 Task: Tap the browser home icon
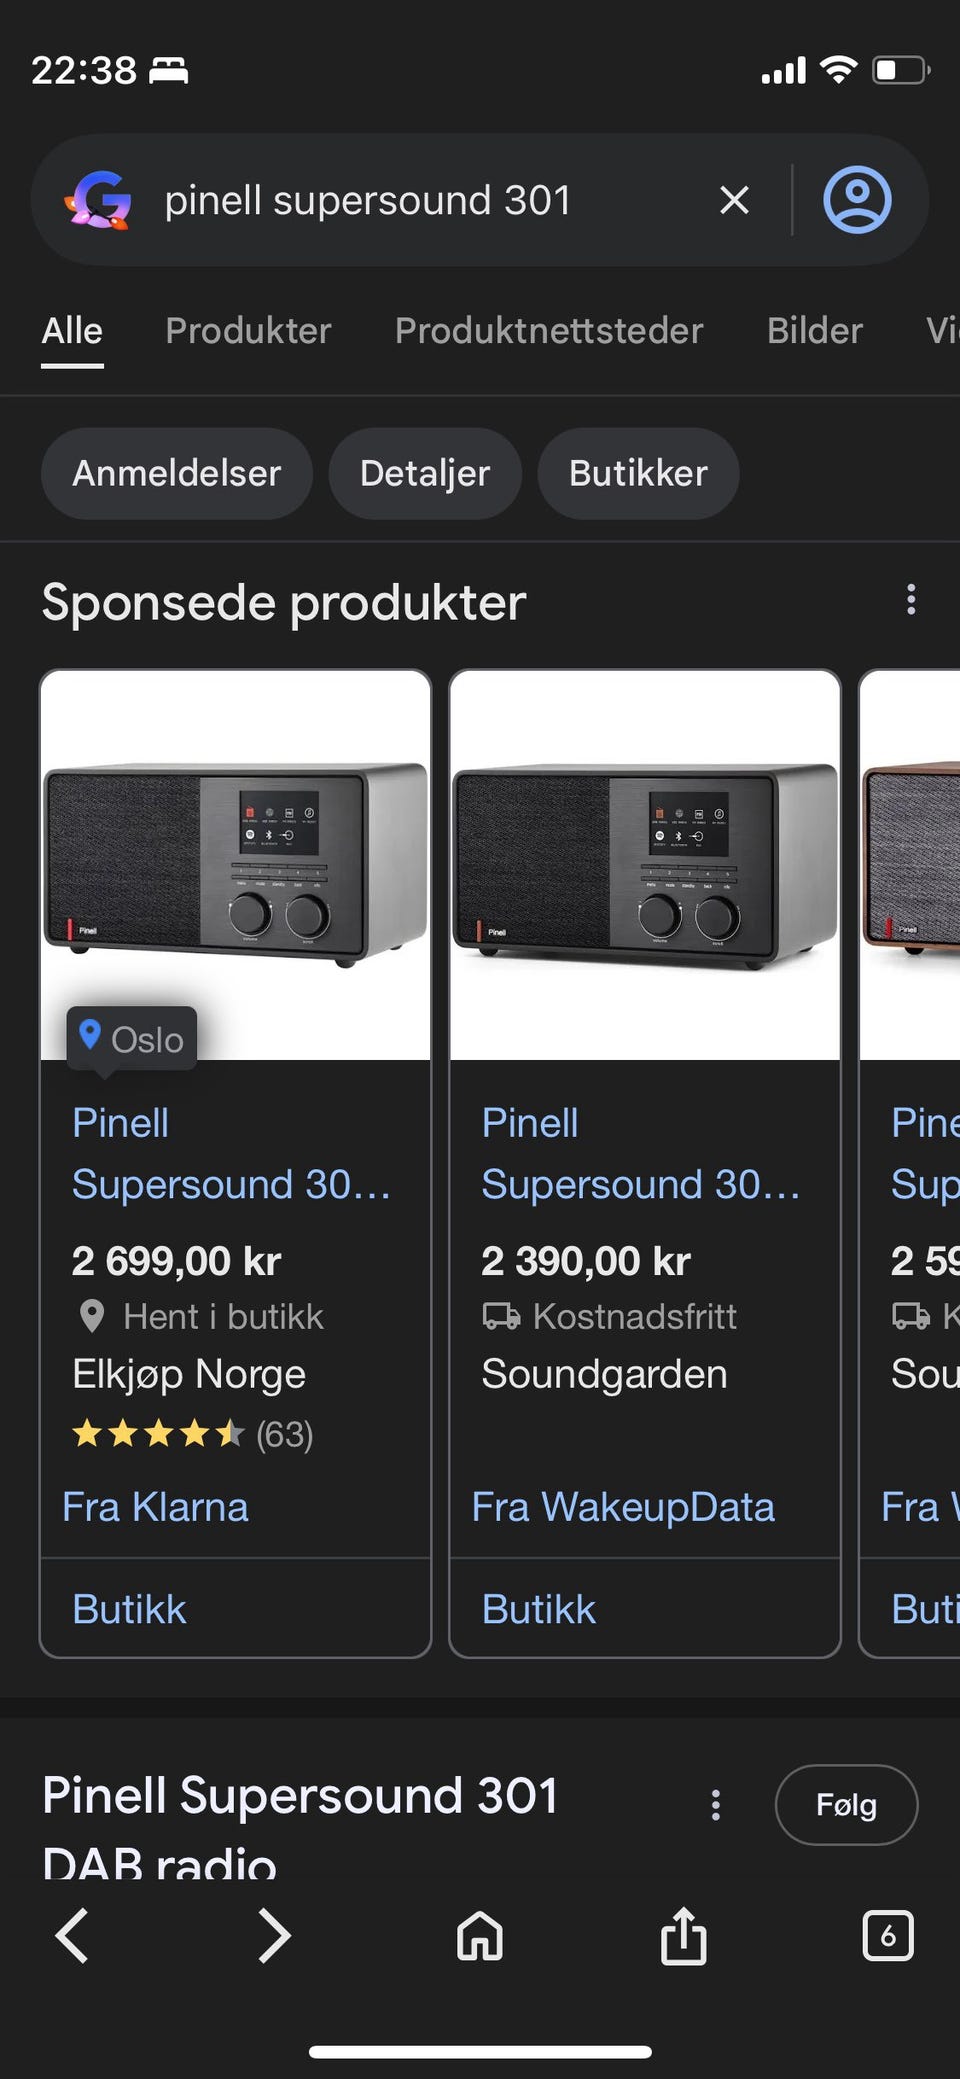(480, 1936)
